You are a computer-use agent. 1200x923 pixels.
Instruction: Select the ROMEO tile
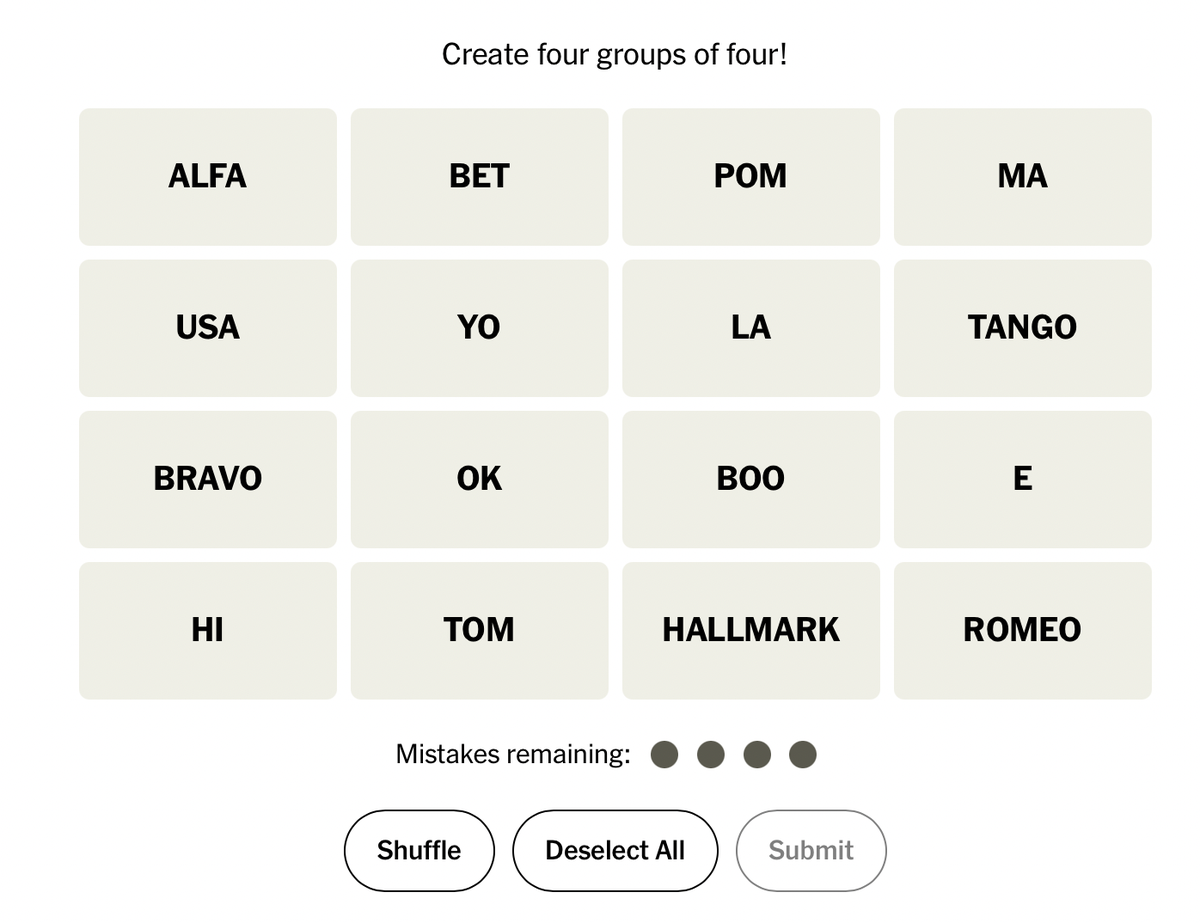click(1022, 630)
